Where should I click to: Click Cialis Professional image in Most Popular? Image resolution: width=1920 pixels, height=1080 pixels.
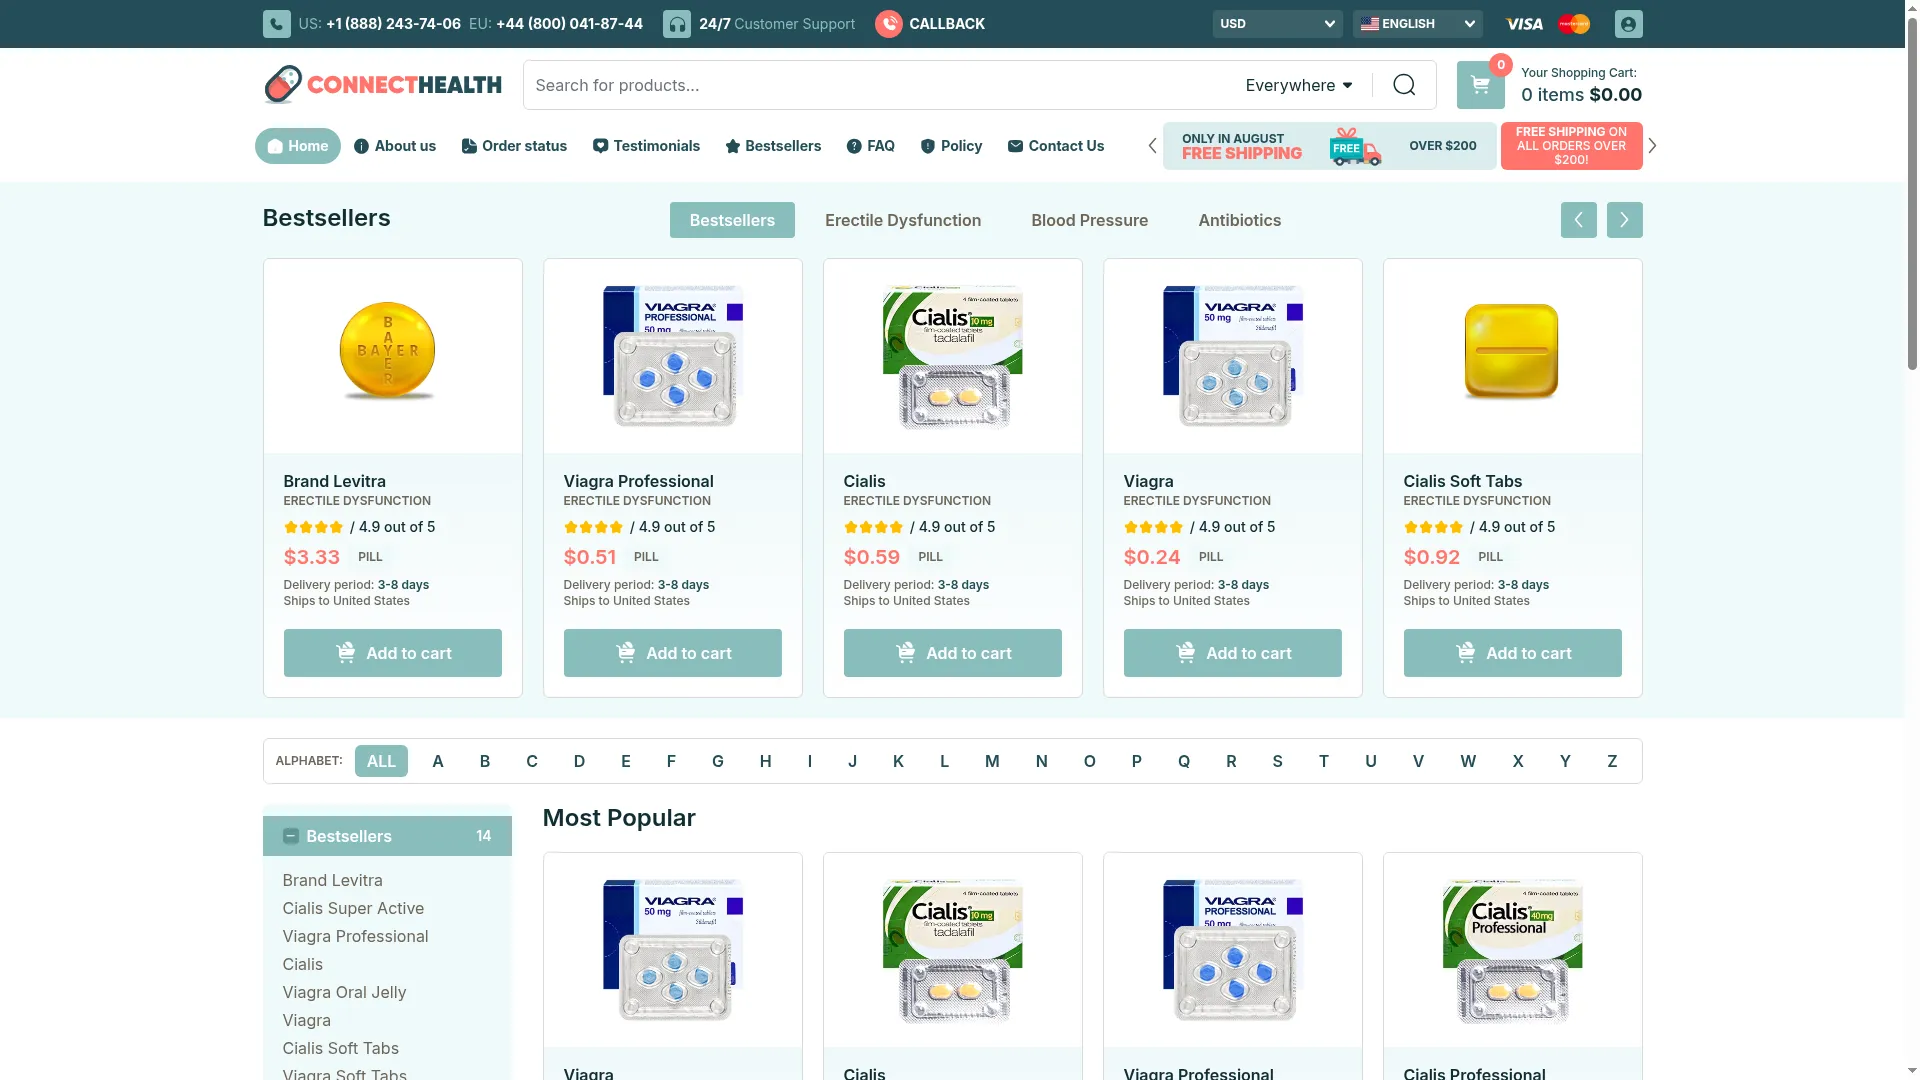(1513, 950)
